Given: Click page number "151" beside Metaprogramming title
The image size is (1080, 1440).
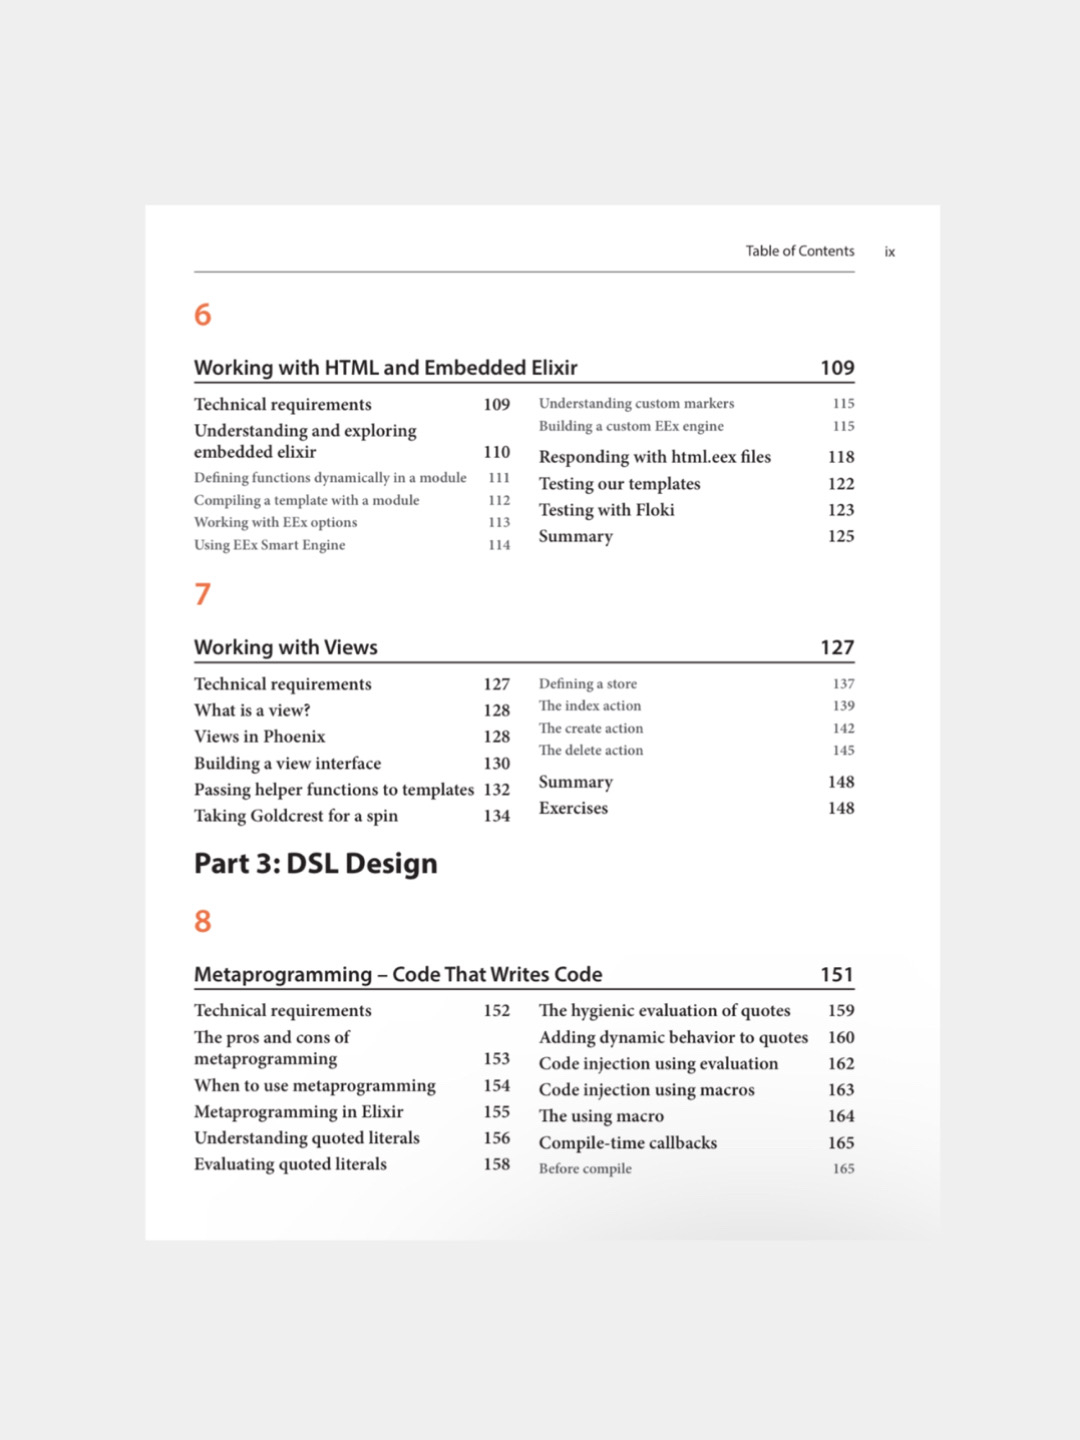Looking at the screenshot, I should [837, 975].
